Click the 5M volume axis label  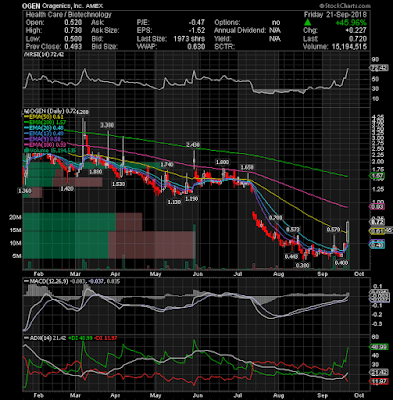[x=17, y=256]
